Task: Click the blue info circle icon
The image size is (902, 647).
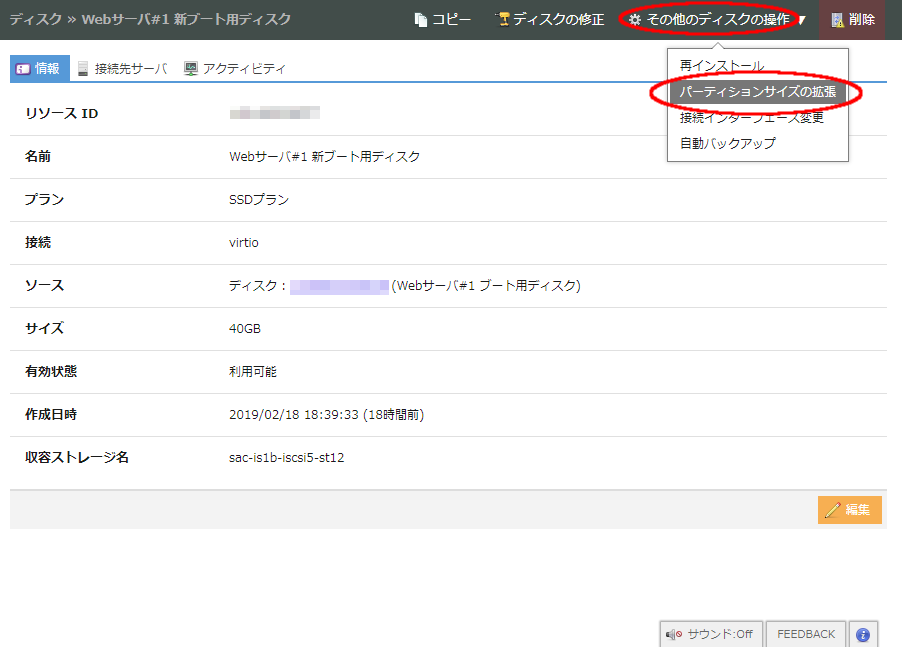Action: coord(862,635)
